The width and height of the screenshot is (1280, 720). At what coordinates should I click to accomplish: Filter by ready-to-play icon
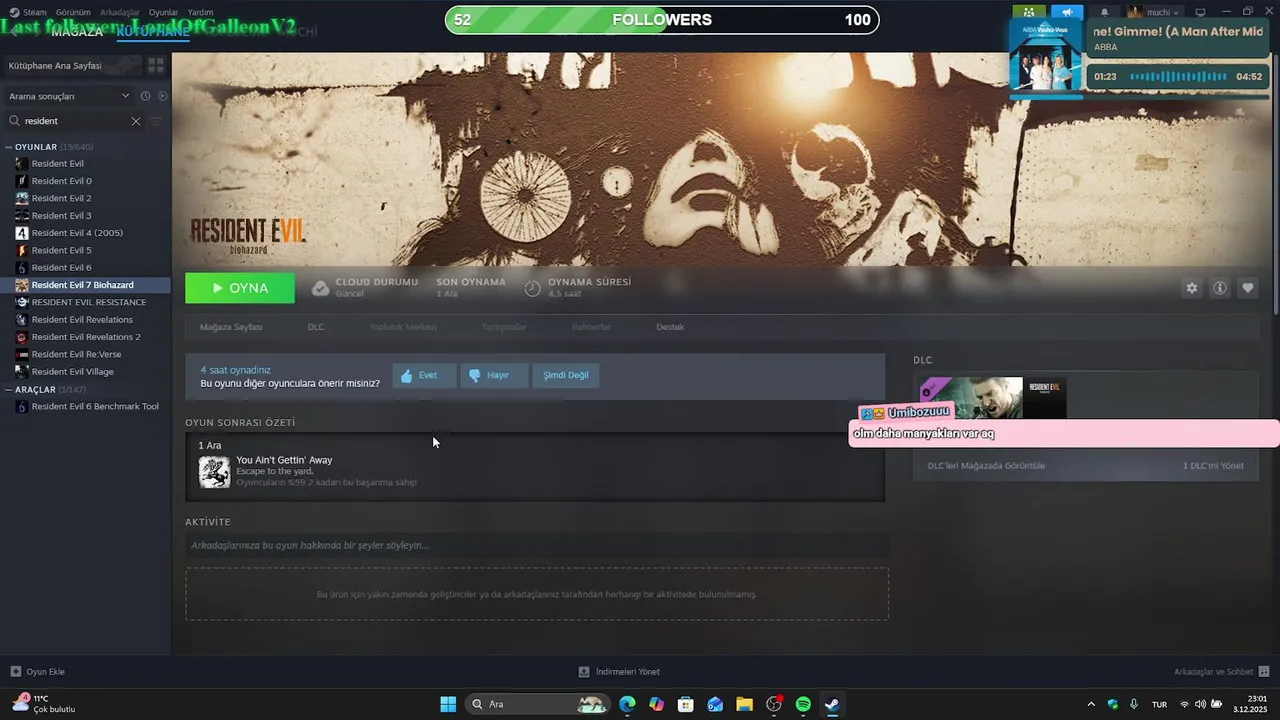tap(162, 96)
